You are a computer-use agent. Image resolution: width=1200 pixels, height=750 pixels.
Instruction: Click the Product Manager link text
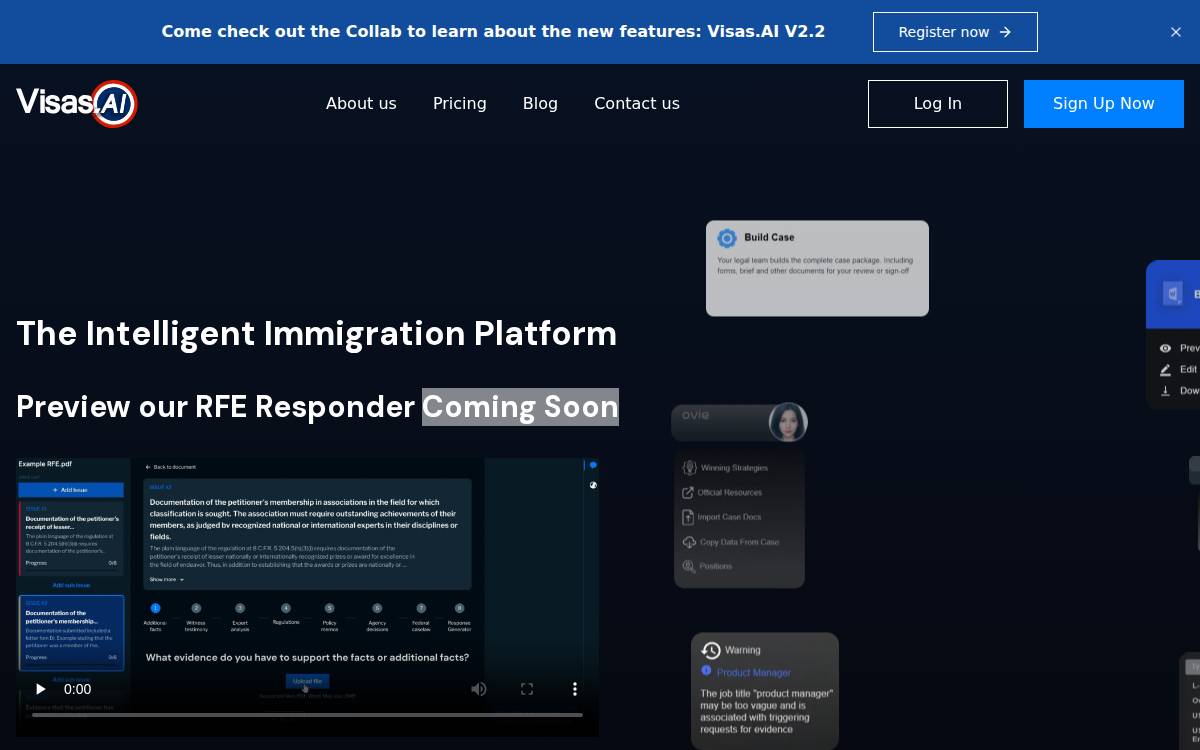coord(754,673)
